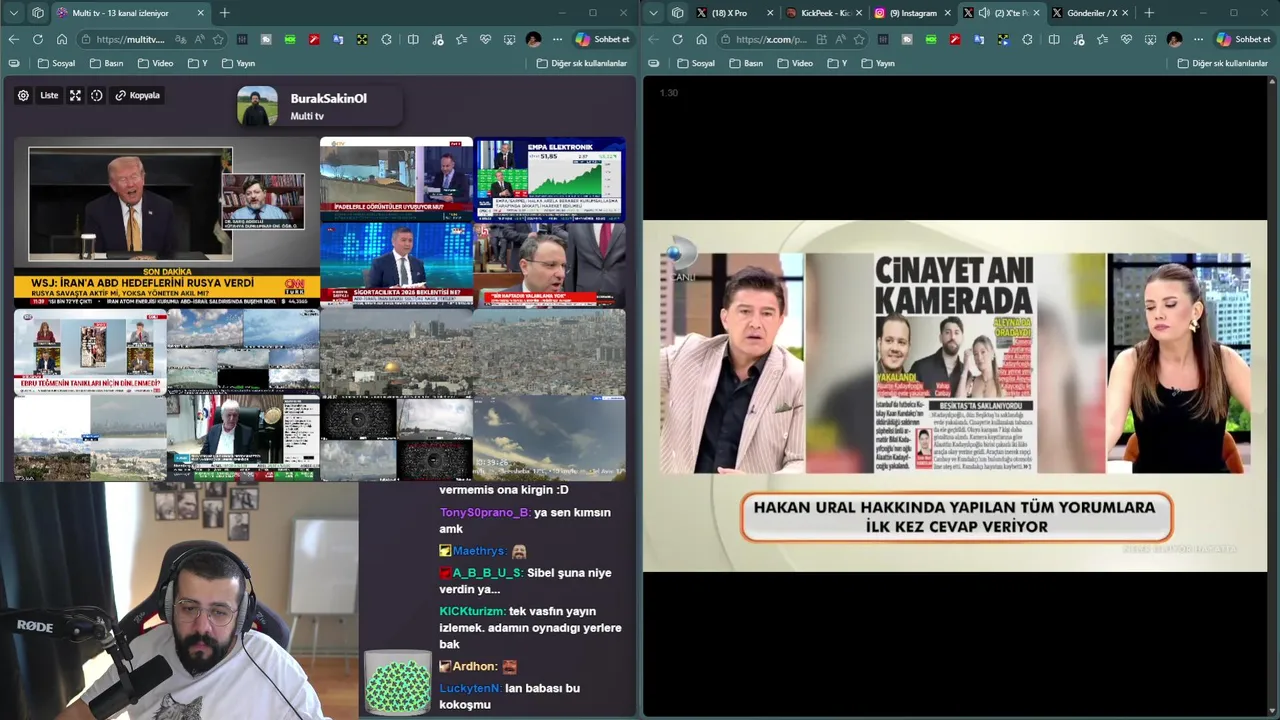Reload the Multi tv page
This screenshot has width=1280, height=720.
(x=37, y=39)
